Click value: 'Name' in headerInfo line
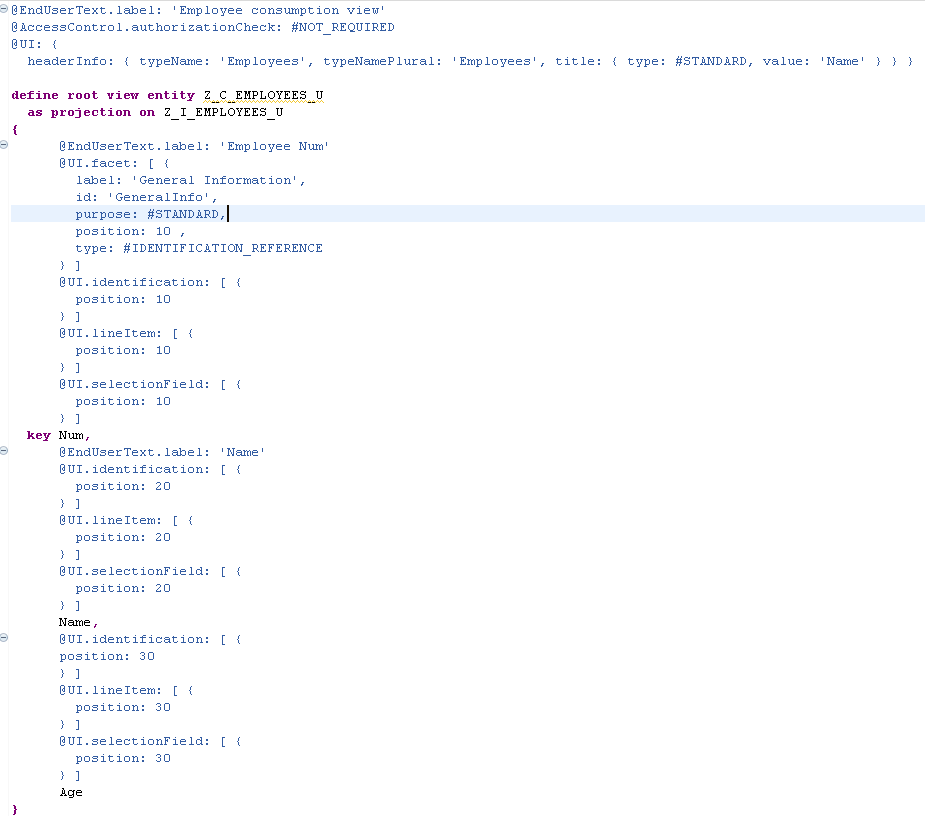 coord(814,61)
